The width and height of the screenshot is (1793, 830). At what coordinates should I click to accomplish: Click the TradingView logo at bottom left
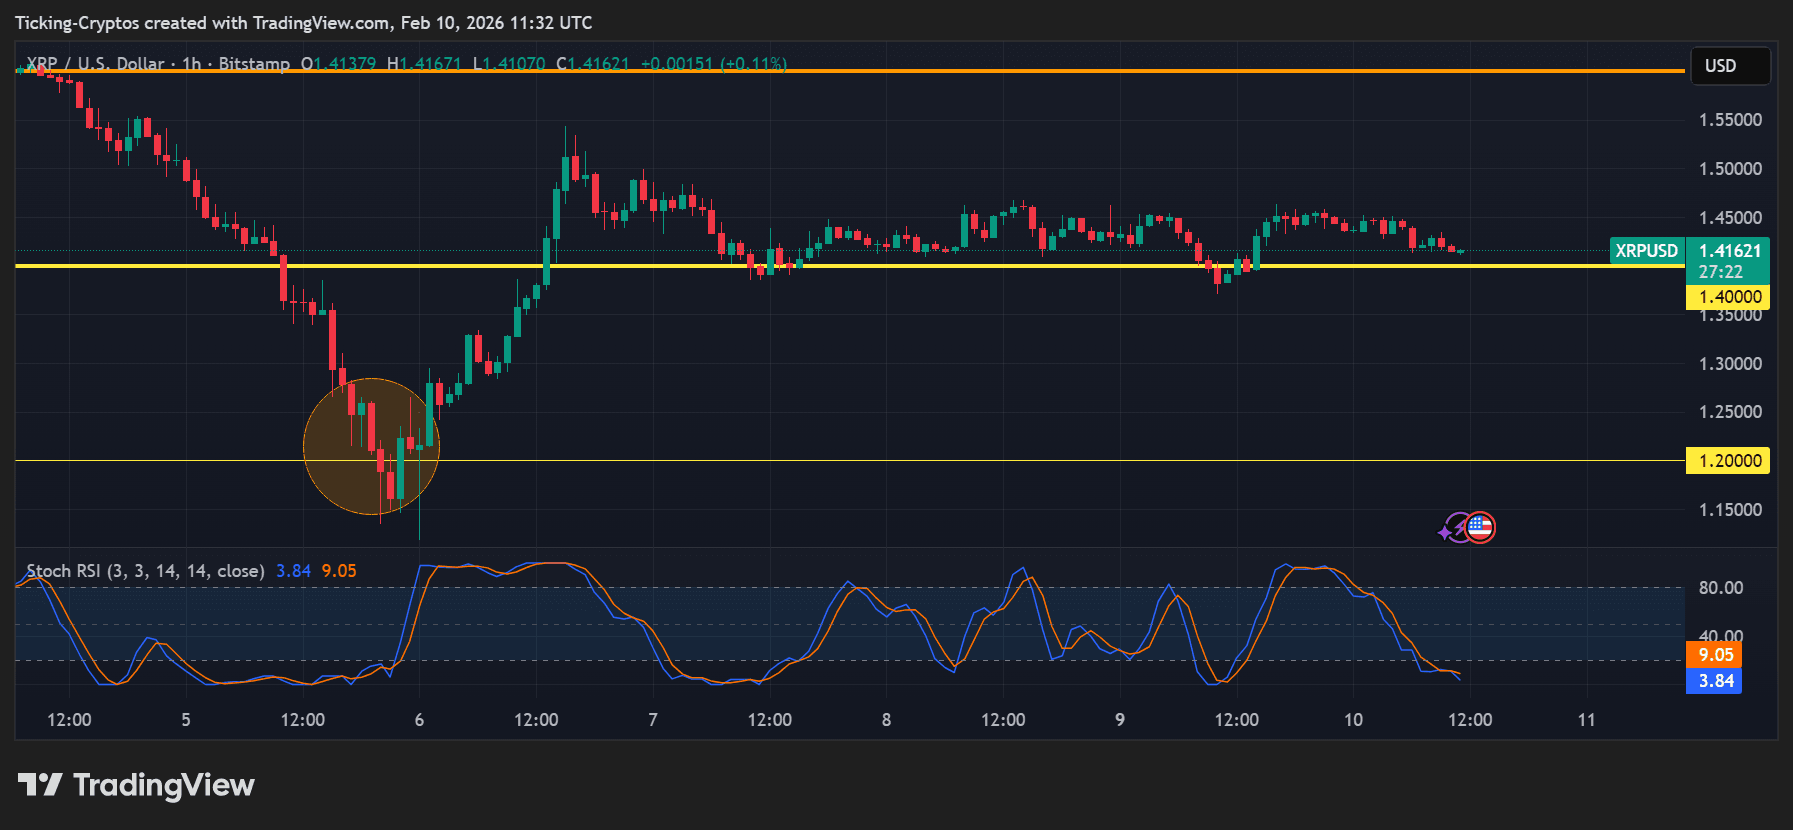point(40,785)
